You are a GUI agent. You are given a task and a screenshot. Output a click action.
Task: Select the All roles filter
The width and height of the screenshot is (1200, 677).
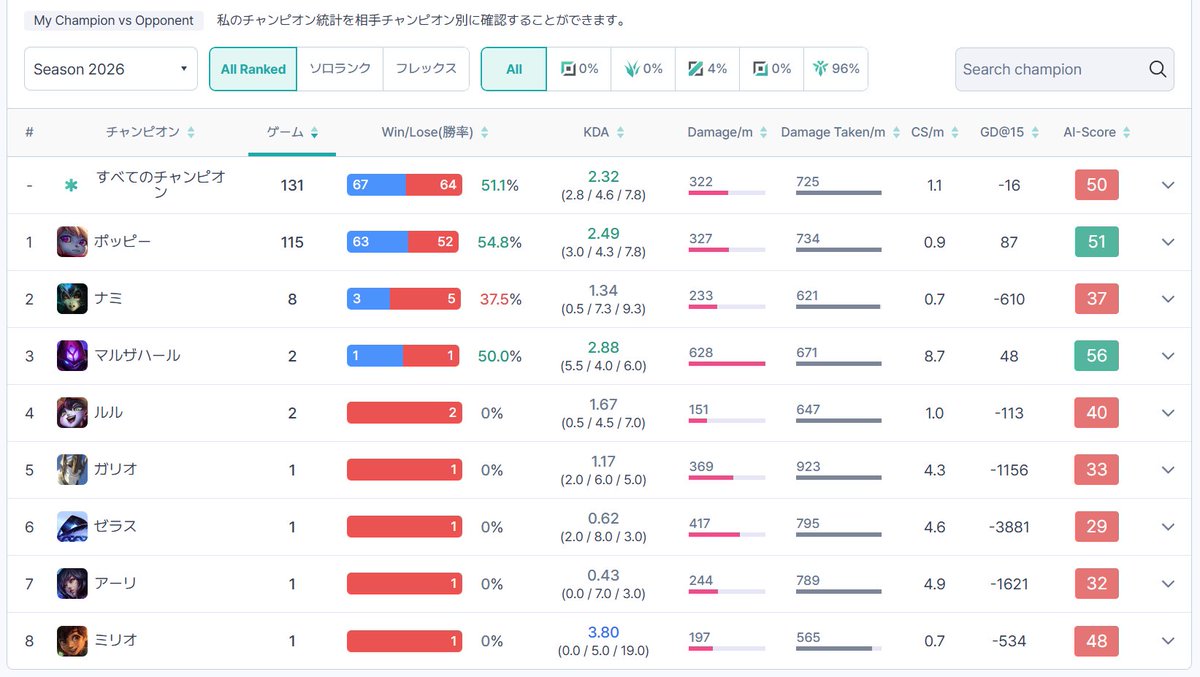(x=514, y=69)
